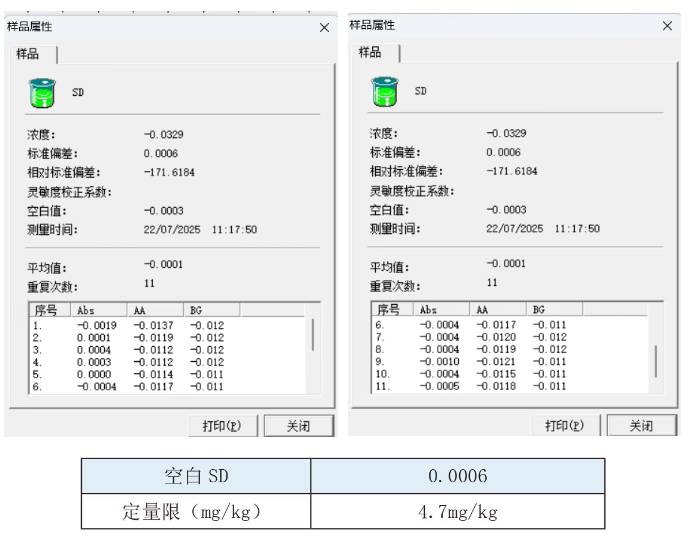This screenshot has width=692, height=537.
Task: Click 序号 column header in right dialog
Action: pos(392,309)
